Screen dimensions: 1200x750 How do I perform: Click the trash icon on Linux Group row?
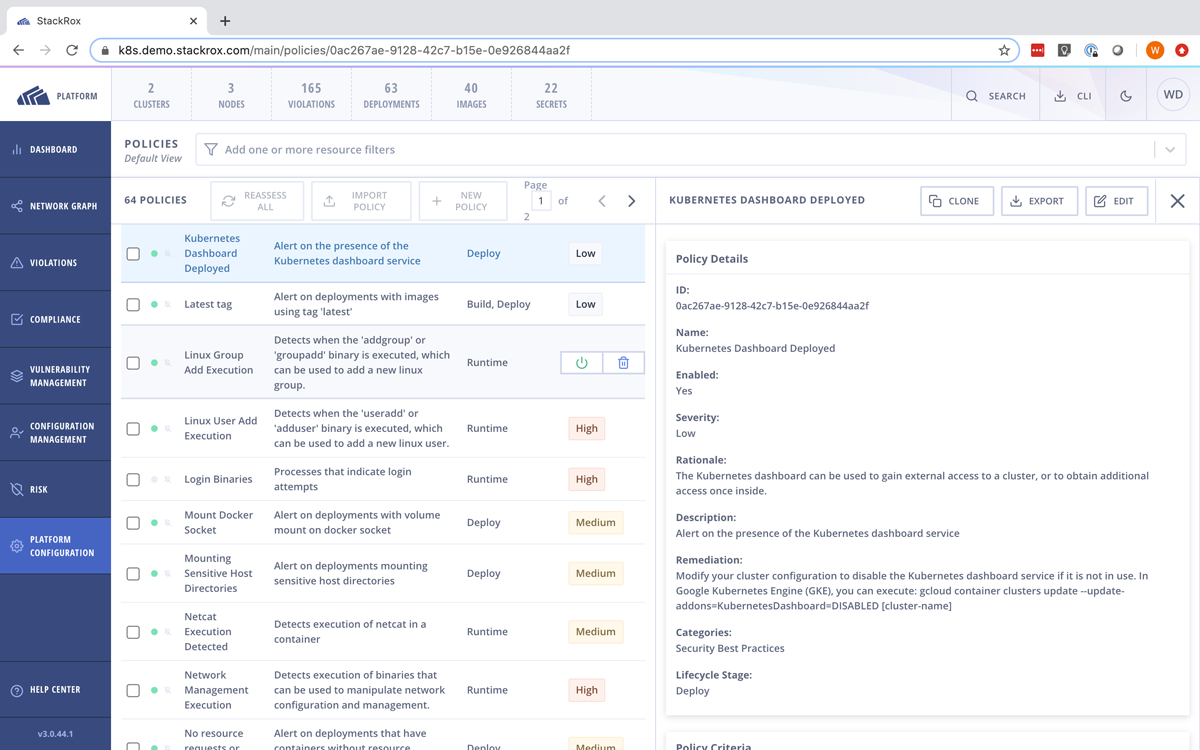click(x=623, y=363)
